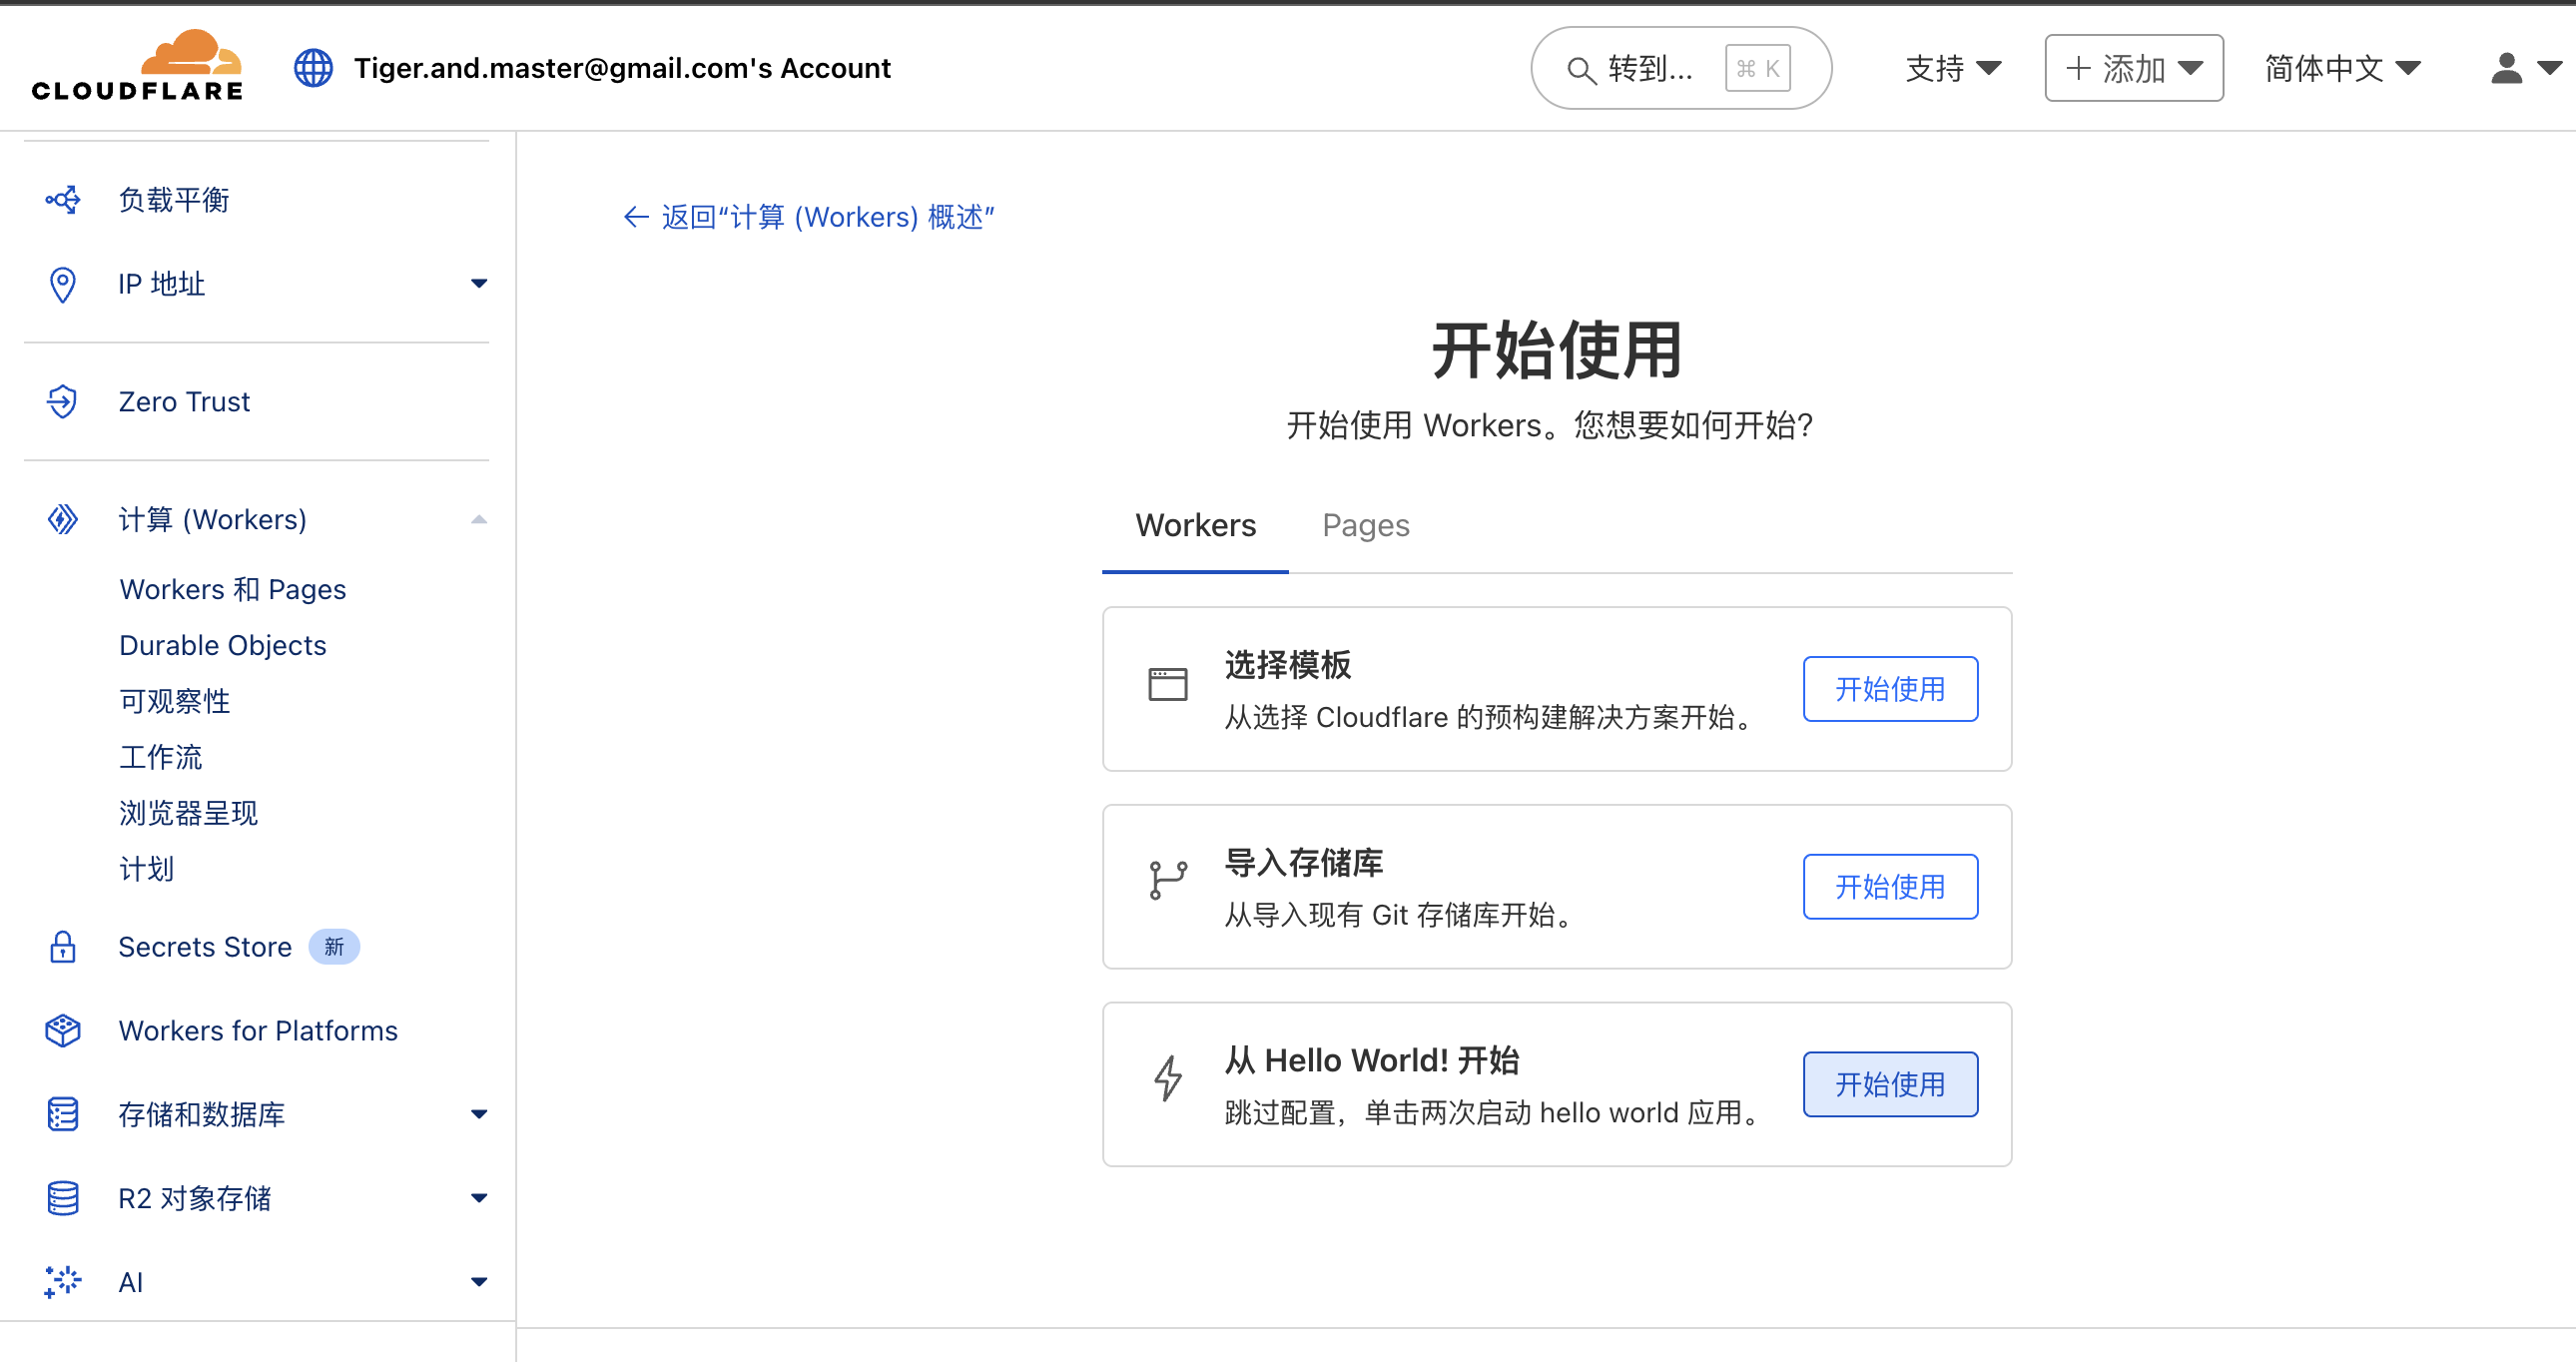The height and width of the screenshot is (1362, 2576).
Task: Click the Hello World lightning icon
Action: pyautogui.click(x=1167, y=1078)
